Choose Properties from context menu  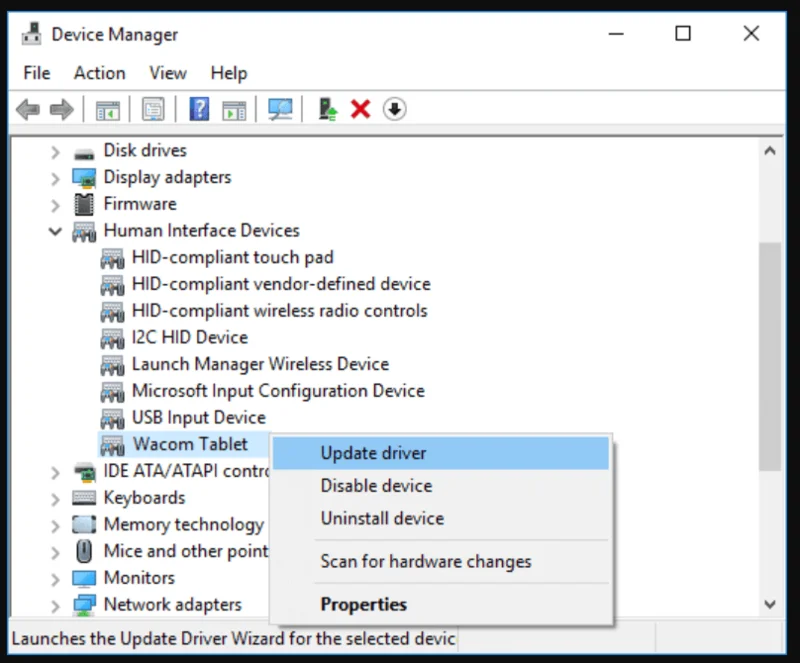click(441, 604)
